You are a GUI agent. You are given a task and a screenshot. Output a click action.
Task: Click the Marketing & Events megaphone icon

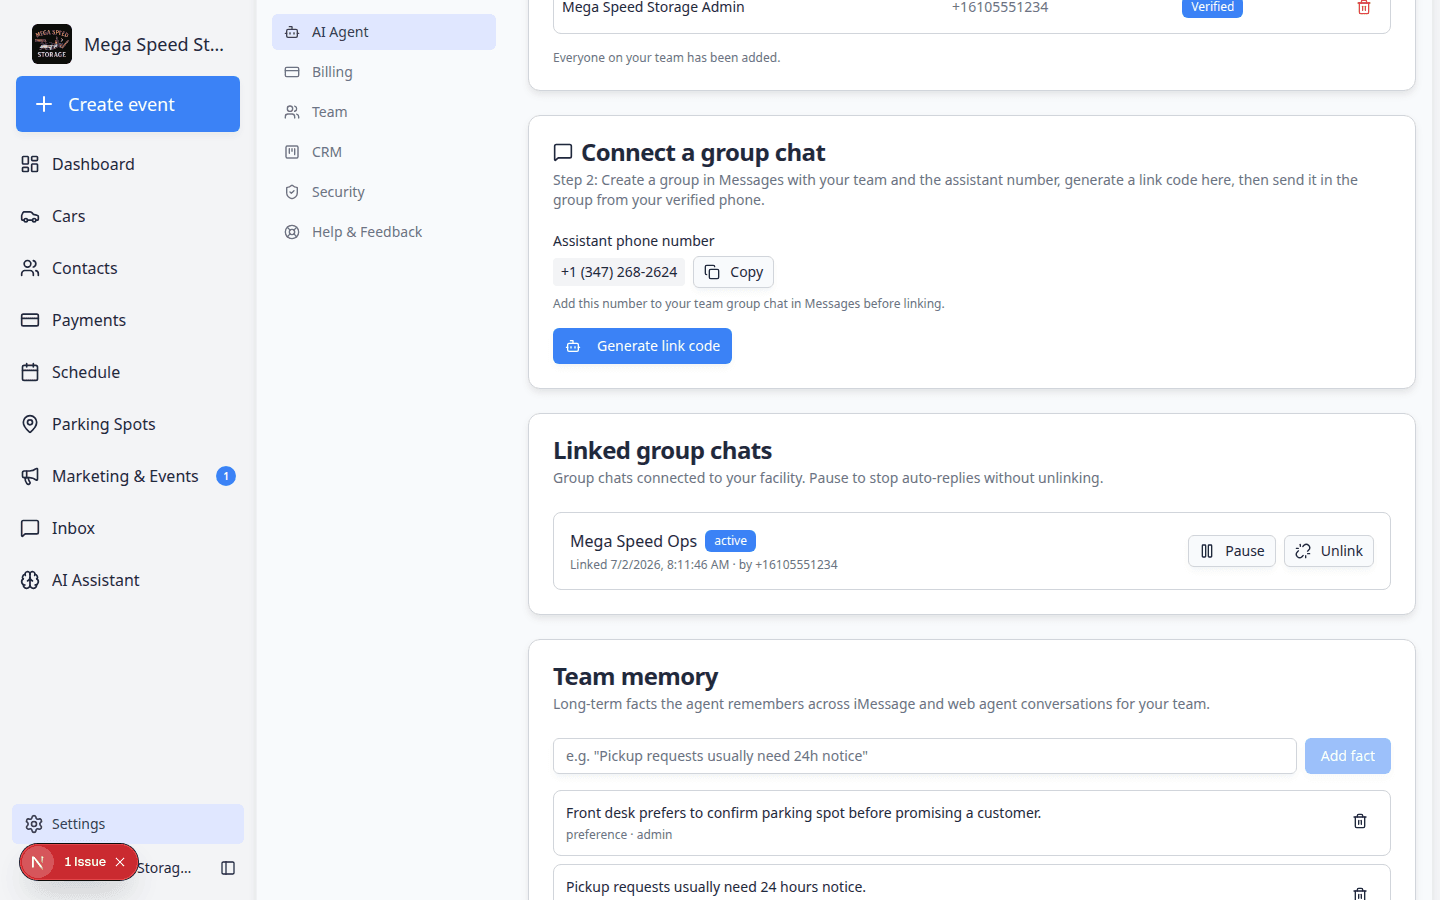[30, 476]
